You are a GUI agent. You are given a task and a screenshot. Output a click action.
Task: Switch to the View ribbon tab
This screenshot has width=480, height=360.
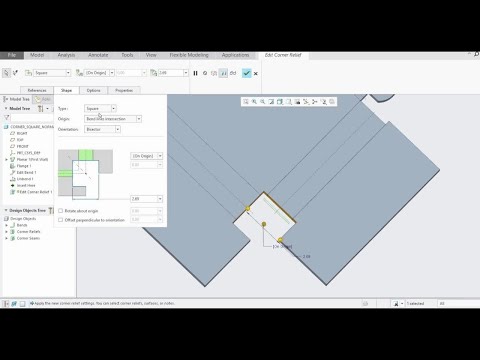pyautogui.click(x=151, y=55)
